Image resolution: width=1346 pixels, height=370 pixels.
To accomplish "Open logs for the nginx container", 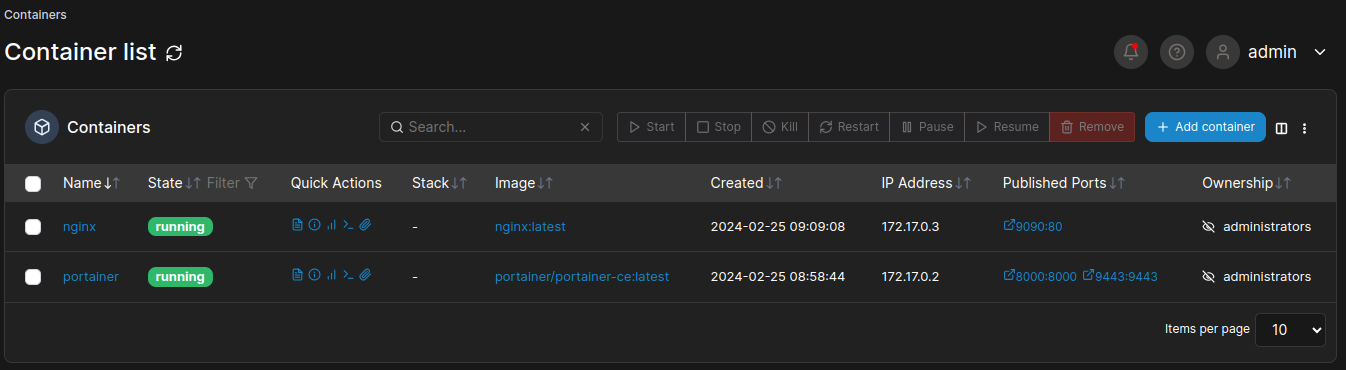I will (297, 225).
